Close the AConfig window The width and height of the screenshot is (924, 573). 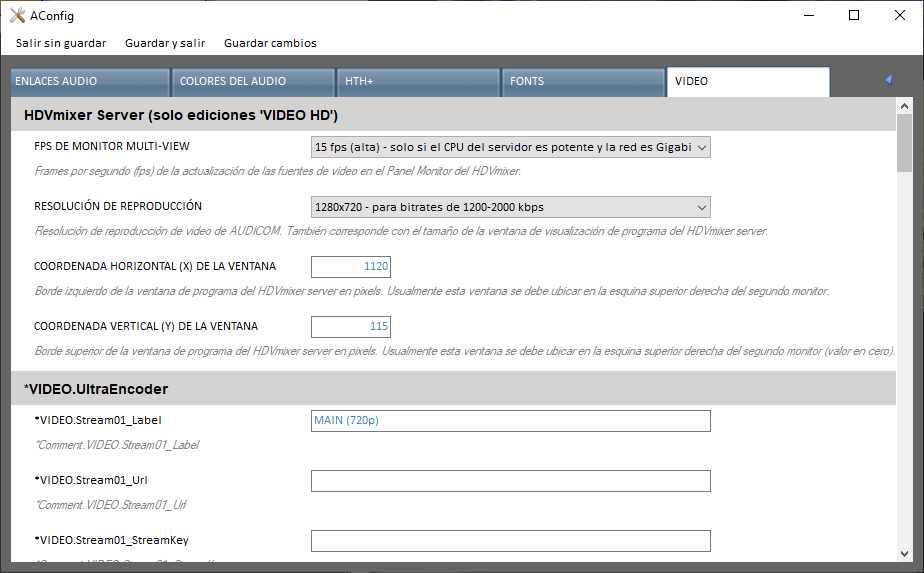click(900, 15)
